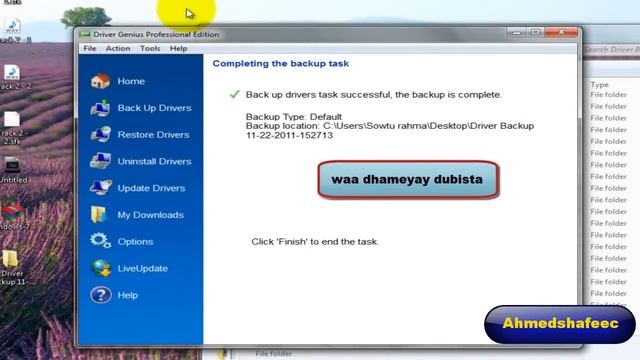
Task: Open the Help menu in menu bar
Action: tap(178, 48)
